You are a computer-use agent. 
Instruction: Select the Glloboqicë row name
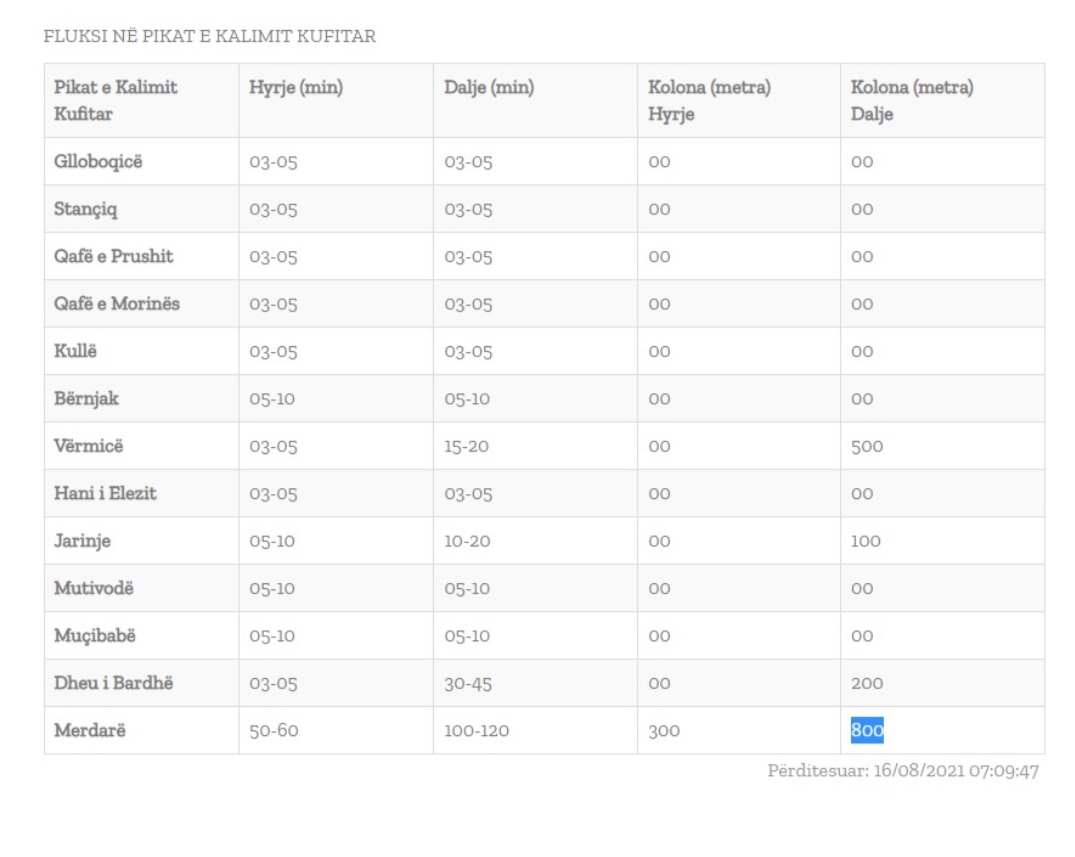(x=98, y=161)
